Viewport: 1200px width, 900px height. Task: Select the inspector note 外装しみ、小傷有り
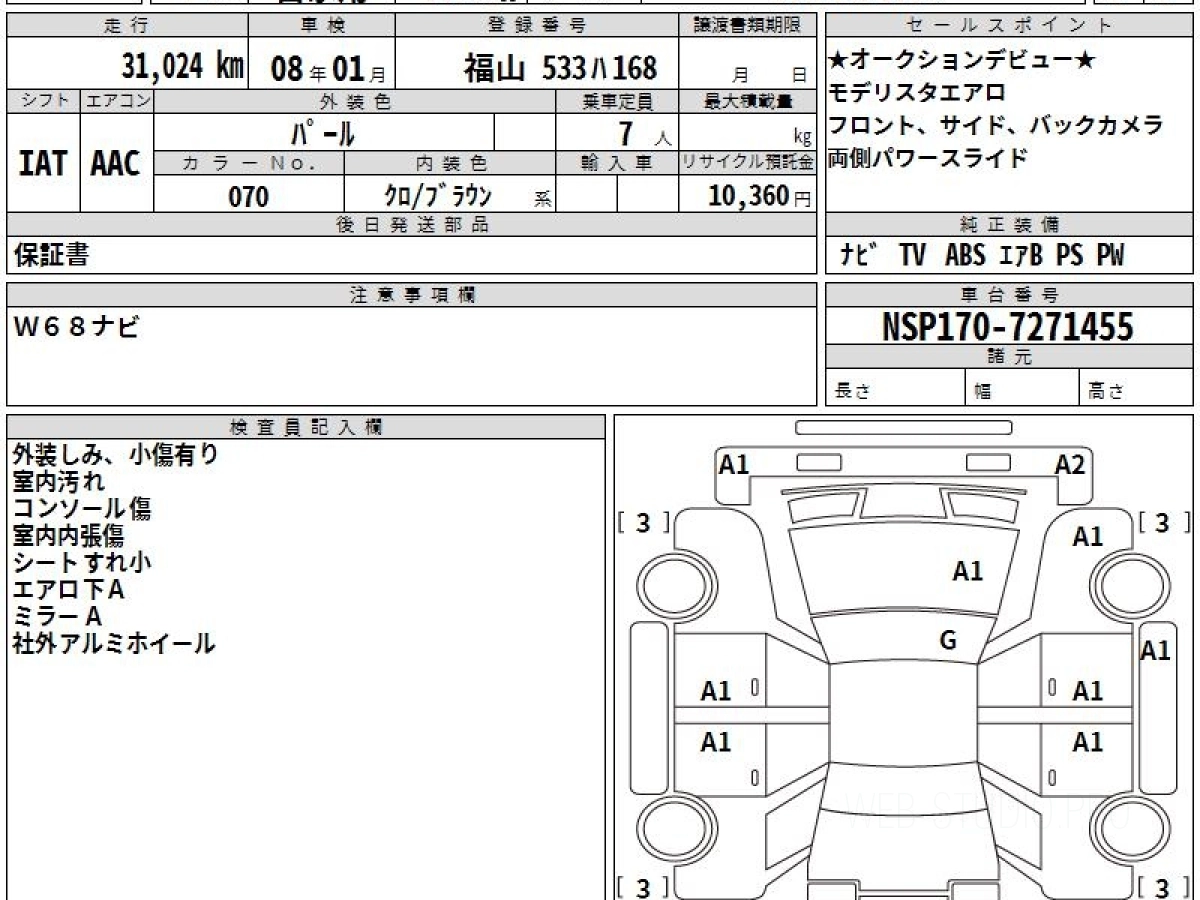[115, 455]
